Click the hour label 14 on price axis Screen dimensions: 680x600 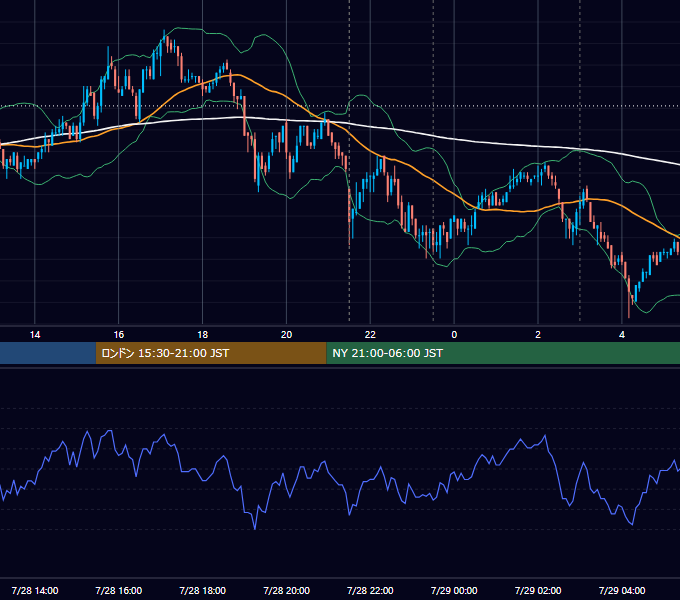tap(35, 335)
